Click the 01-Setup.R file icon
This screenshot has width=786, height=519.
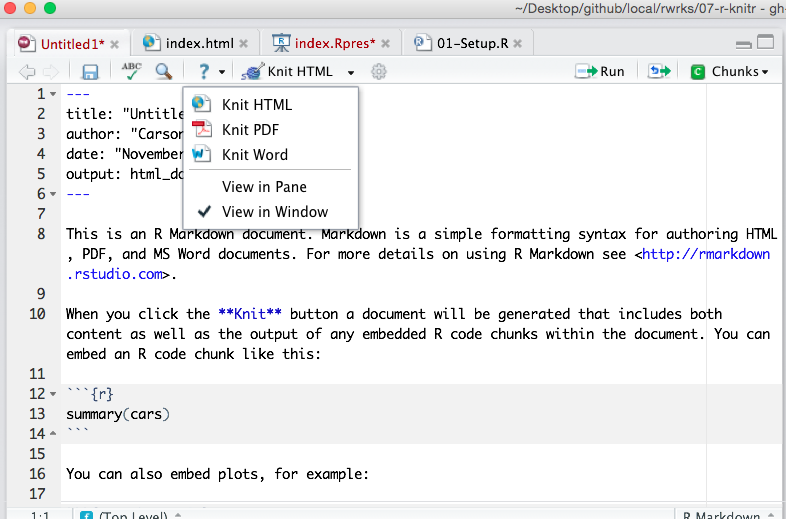pos(423,43)
